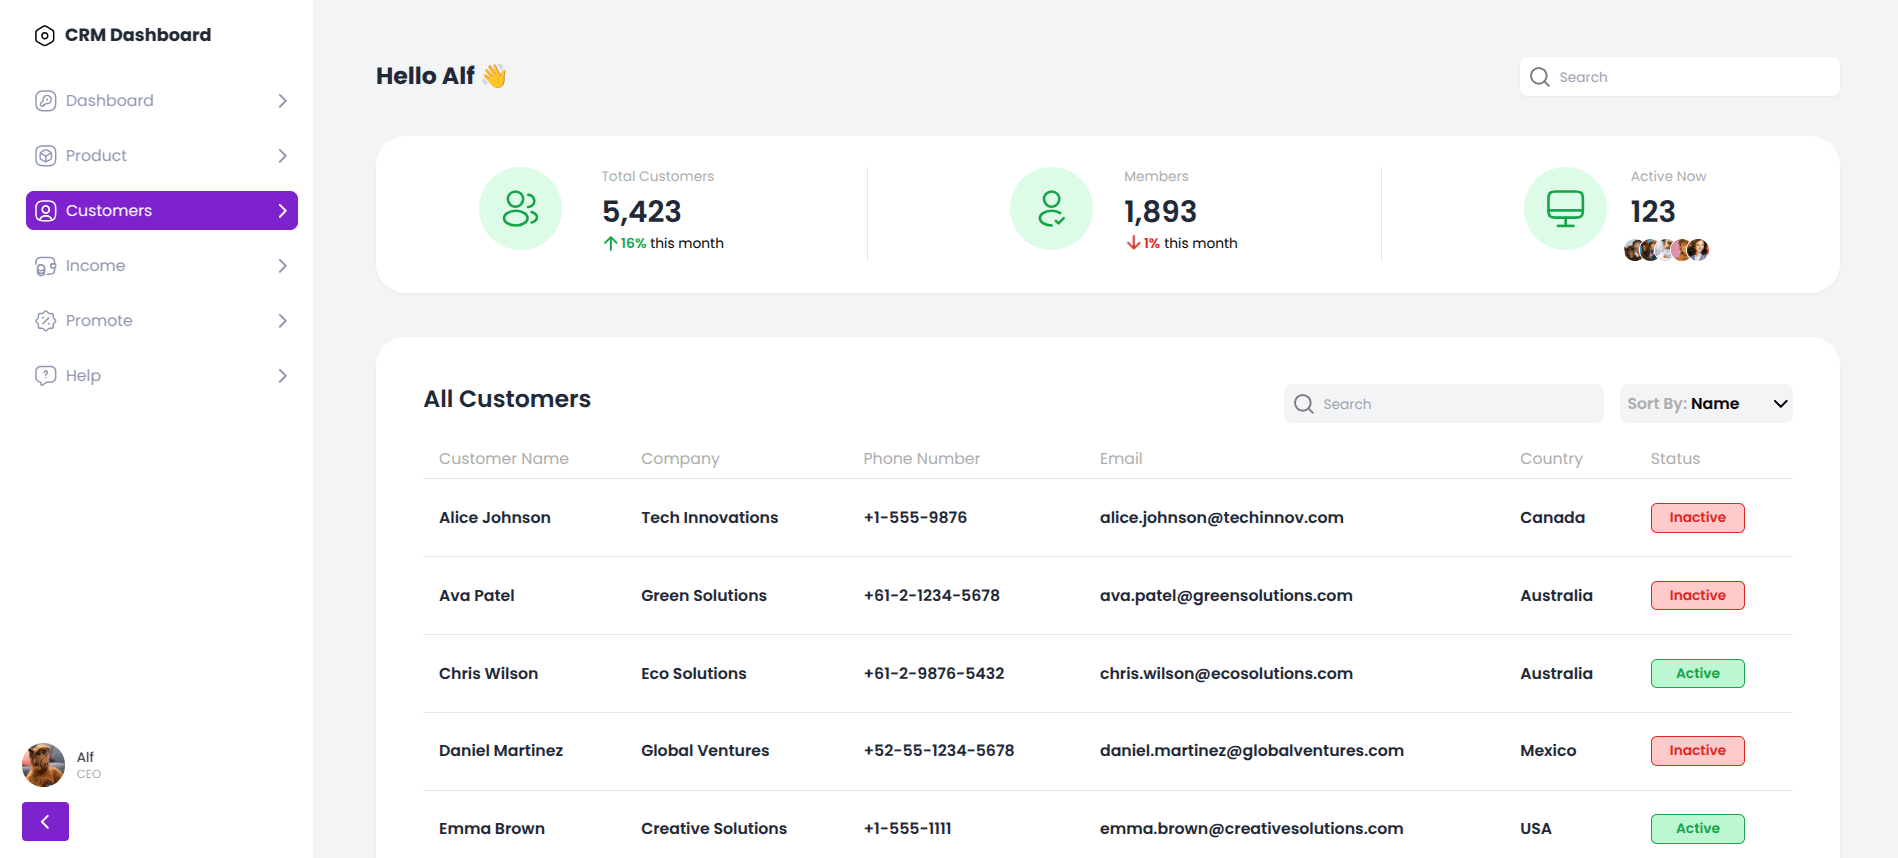Click the Tech Innovations company cell
This screenshot has height=858, width=1898.
click(710, 518)
